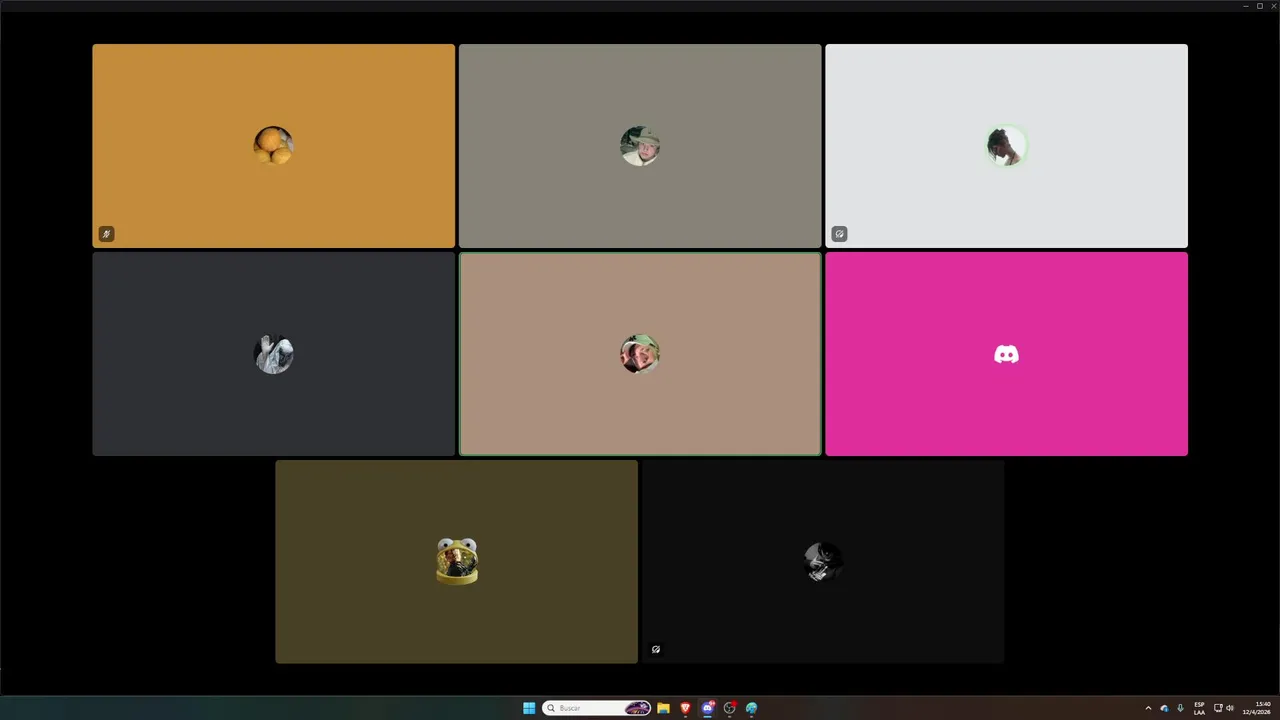Open the round dark app with red badge on taskbar
1280x720 pixels.
(730, 708)
